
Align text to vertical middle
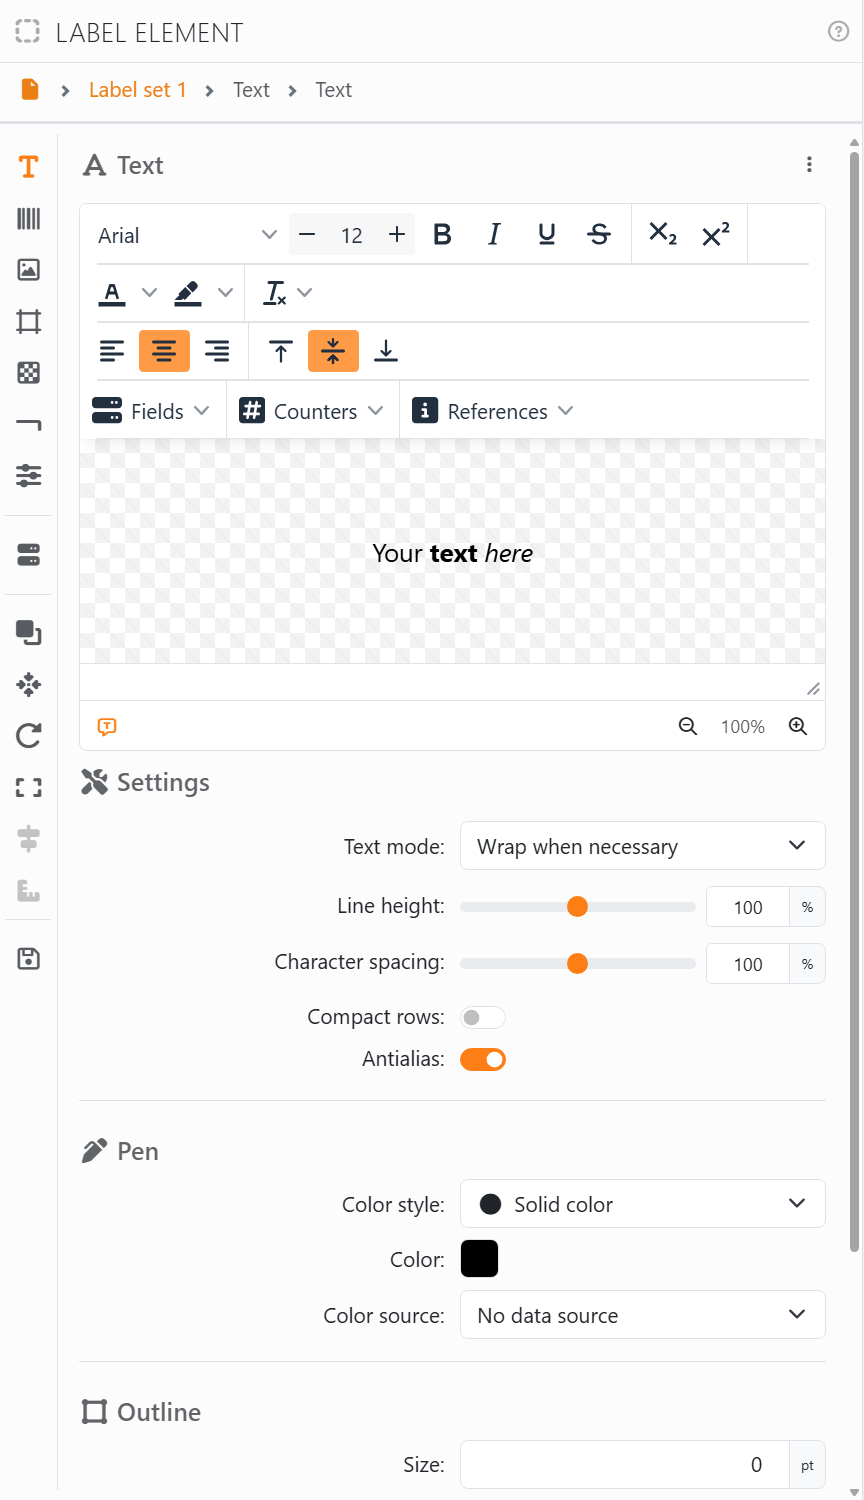click(x=333, y=351)
